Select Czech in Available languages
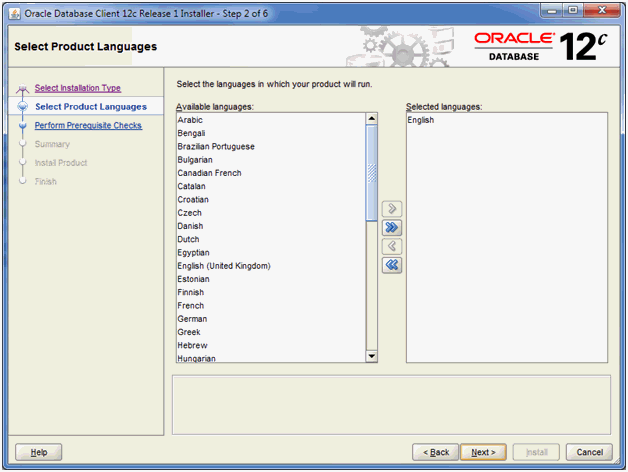 271,212
